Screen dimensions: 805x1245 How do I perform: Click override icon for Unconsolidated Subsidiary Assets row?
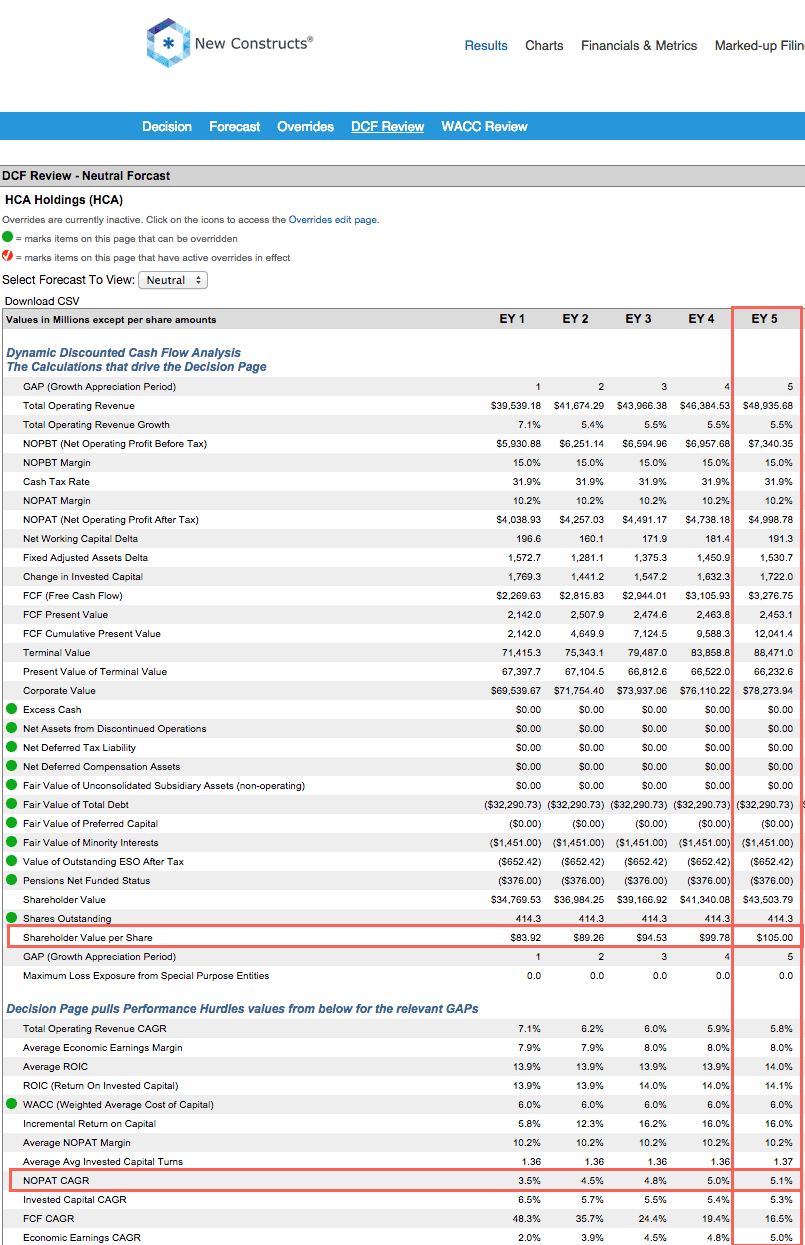point(12,785)
